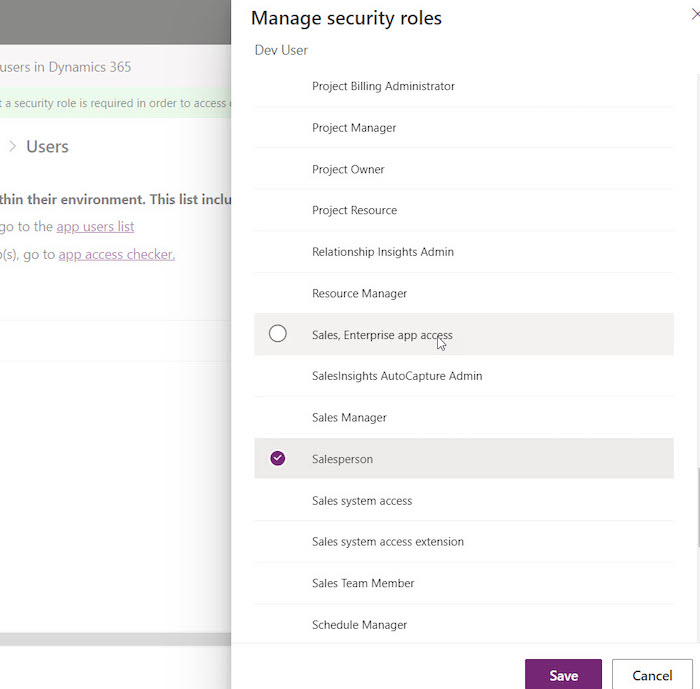Select the Project Resource role
The width and height of the screenshot is (700, 689).
[464, 210]
